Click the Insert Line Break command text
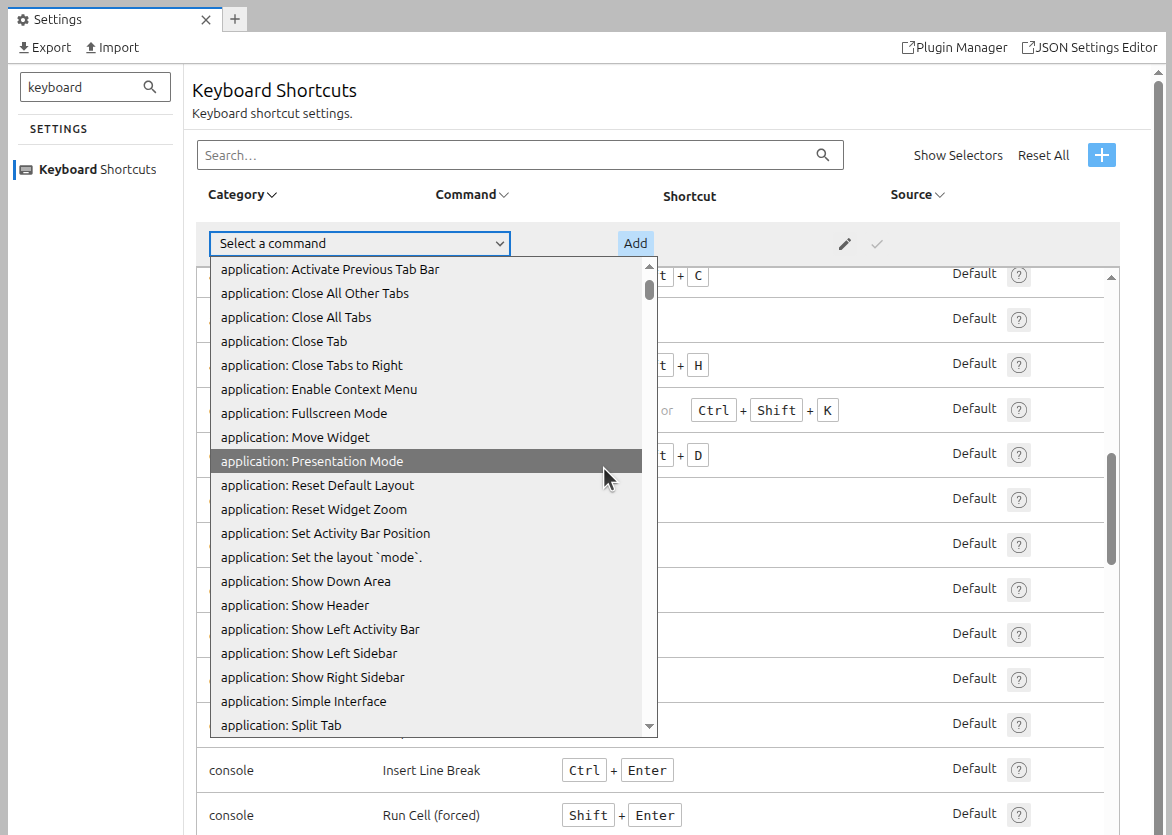 [x=431, y=770]
